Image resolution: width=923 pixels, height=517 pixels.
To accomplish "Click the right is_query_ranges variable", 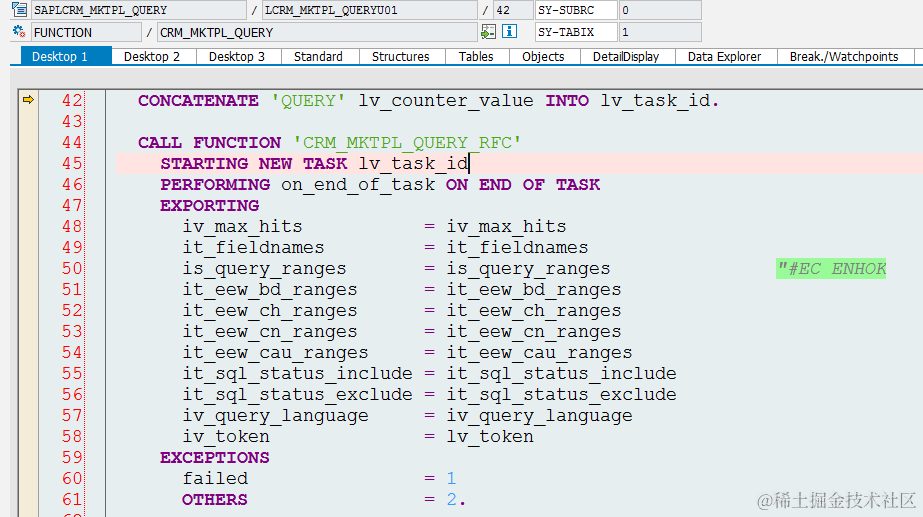I will (x=528, y=269).
